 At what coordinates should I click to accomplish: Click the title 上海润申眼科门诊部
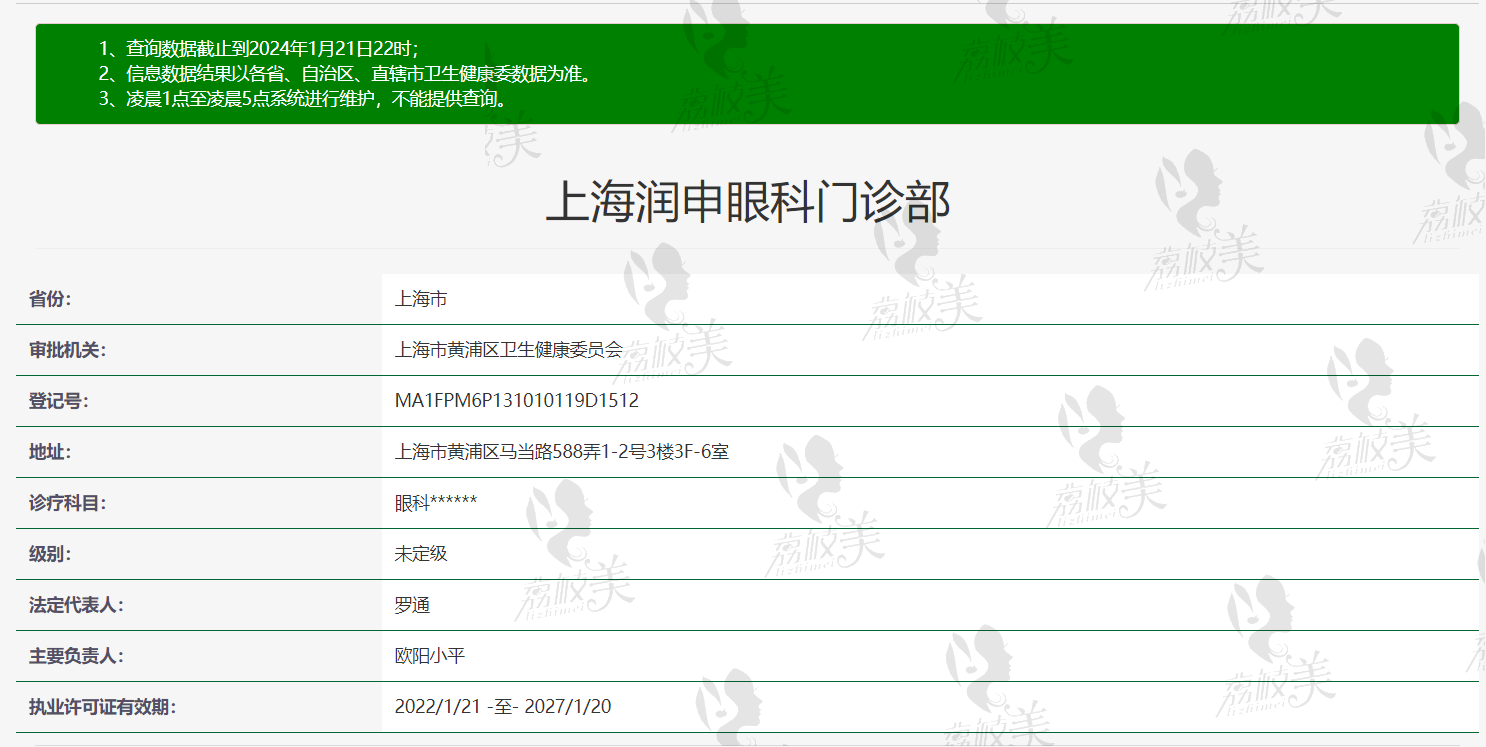[747, 202]
